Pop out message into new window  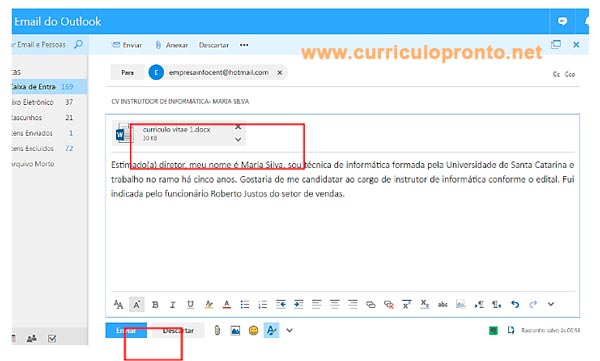tap(556, 44)
